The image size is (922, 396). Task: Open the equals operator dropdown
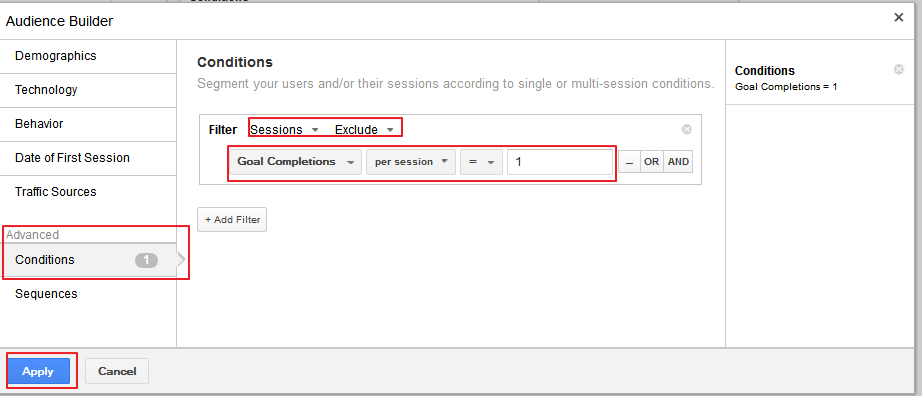[x=481, y=162]
